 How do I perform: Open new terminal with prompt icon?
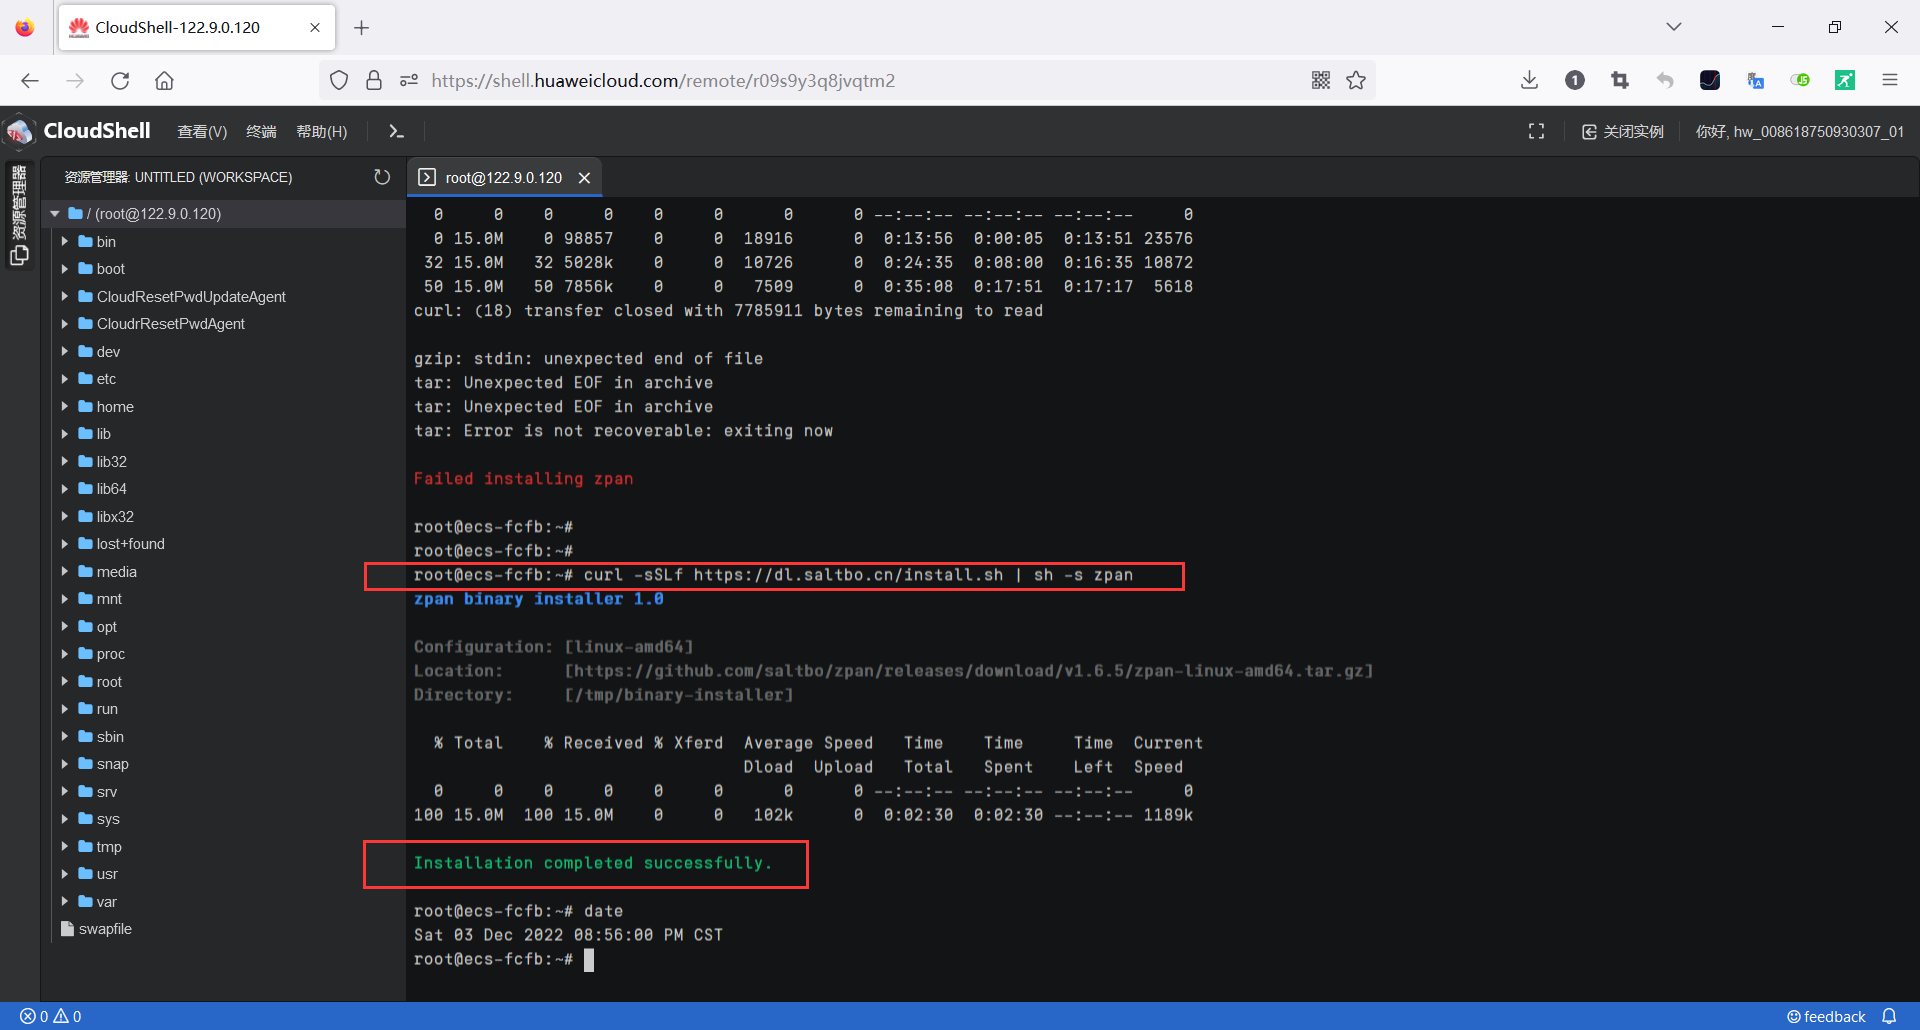[x=396, y=131]
